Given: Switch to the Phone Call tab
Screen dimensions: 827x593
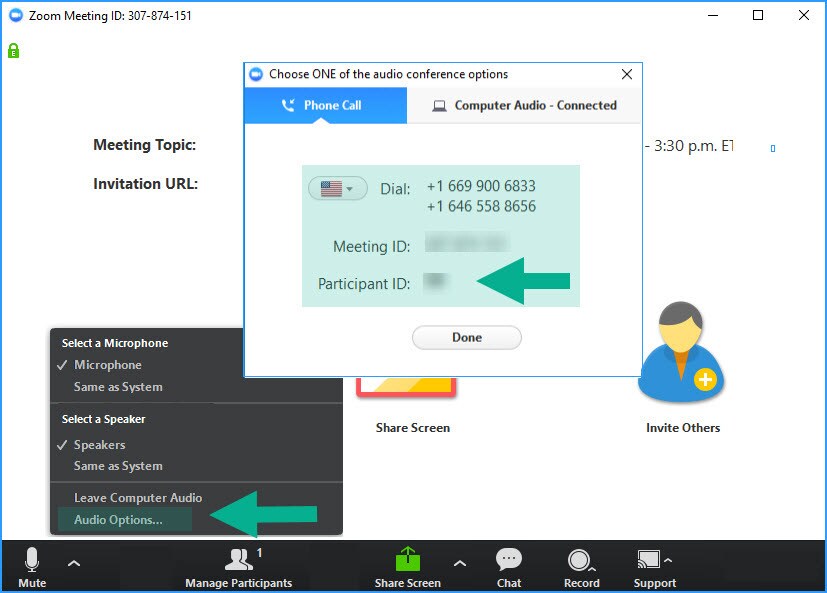Looking at the screenshot, I should coord(325,105).
